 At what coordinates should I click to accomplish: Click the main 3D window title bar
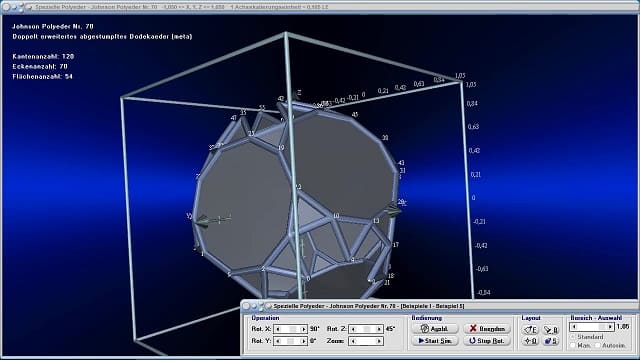click(320, 7)
